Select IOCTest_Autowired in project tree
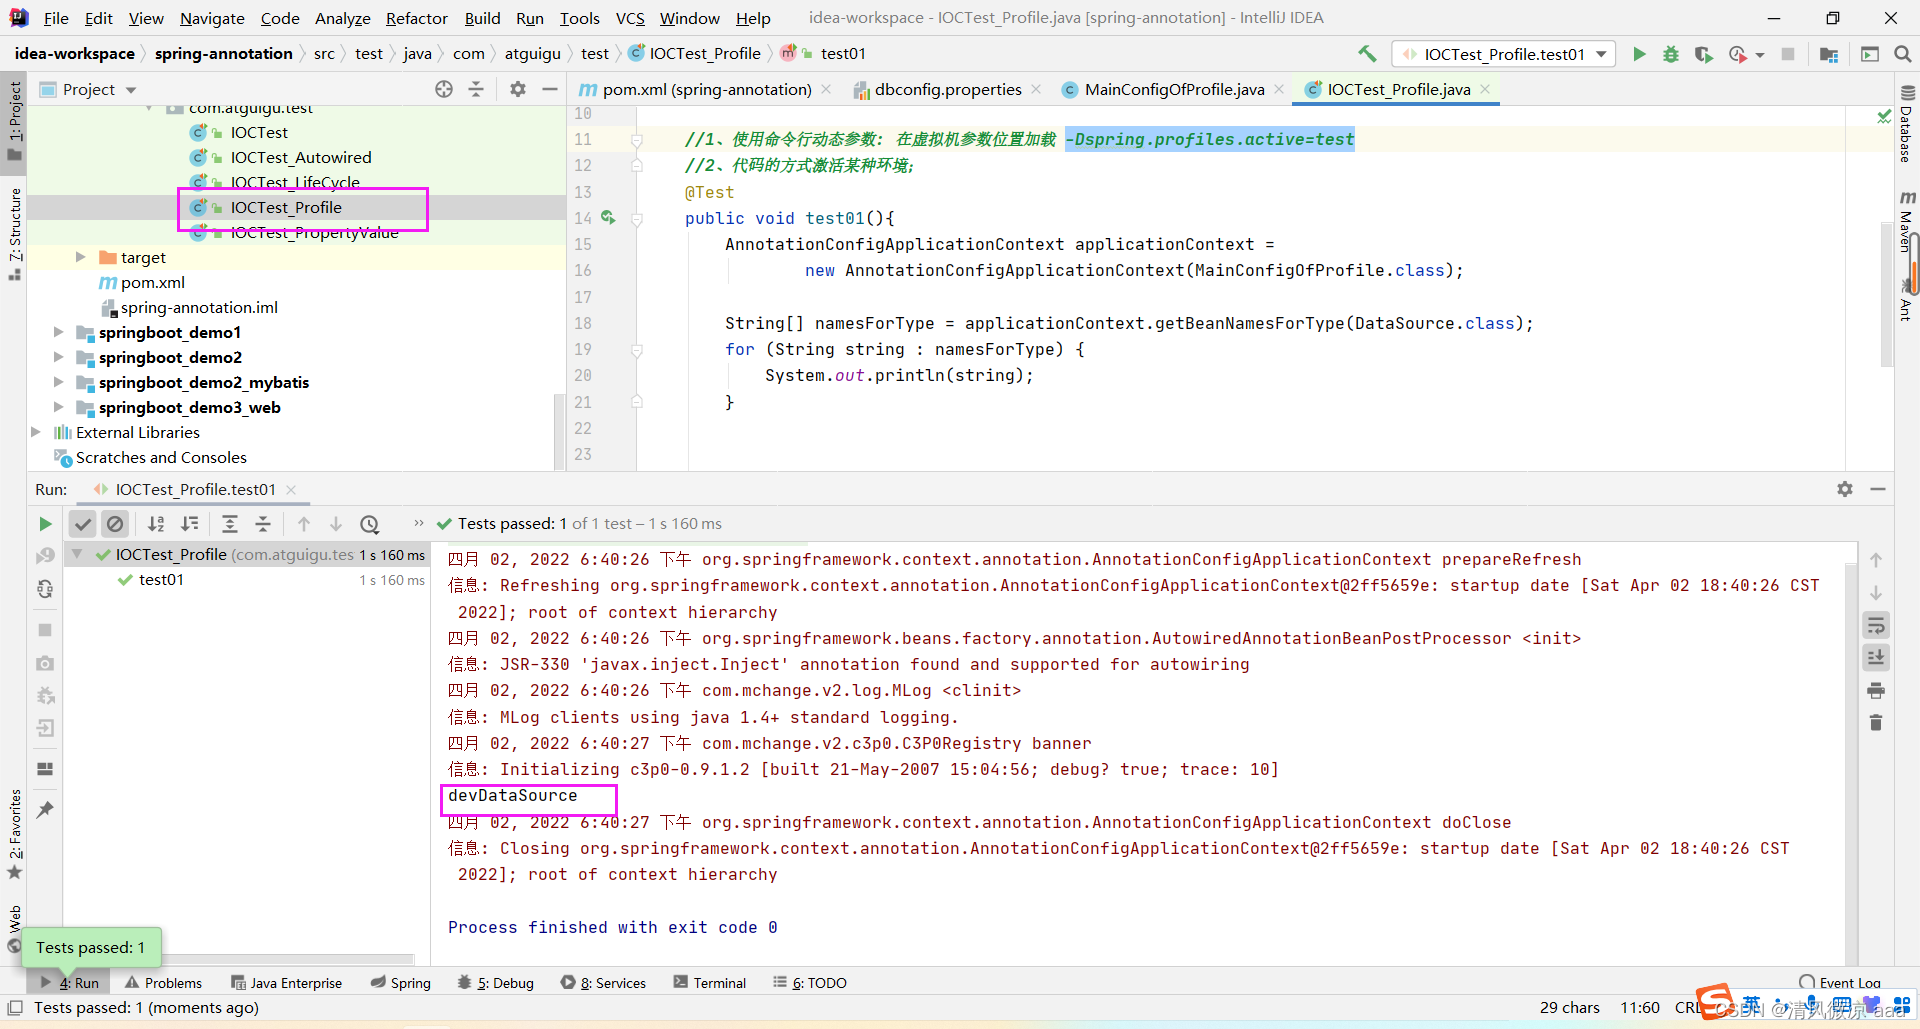1920x1029 pixels. pos(300,157)
